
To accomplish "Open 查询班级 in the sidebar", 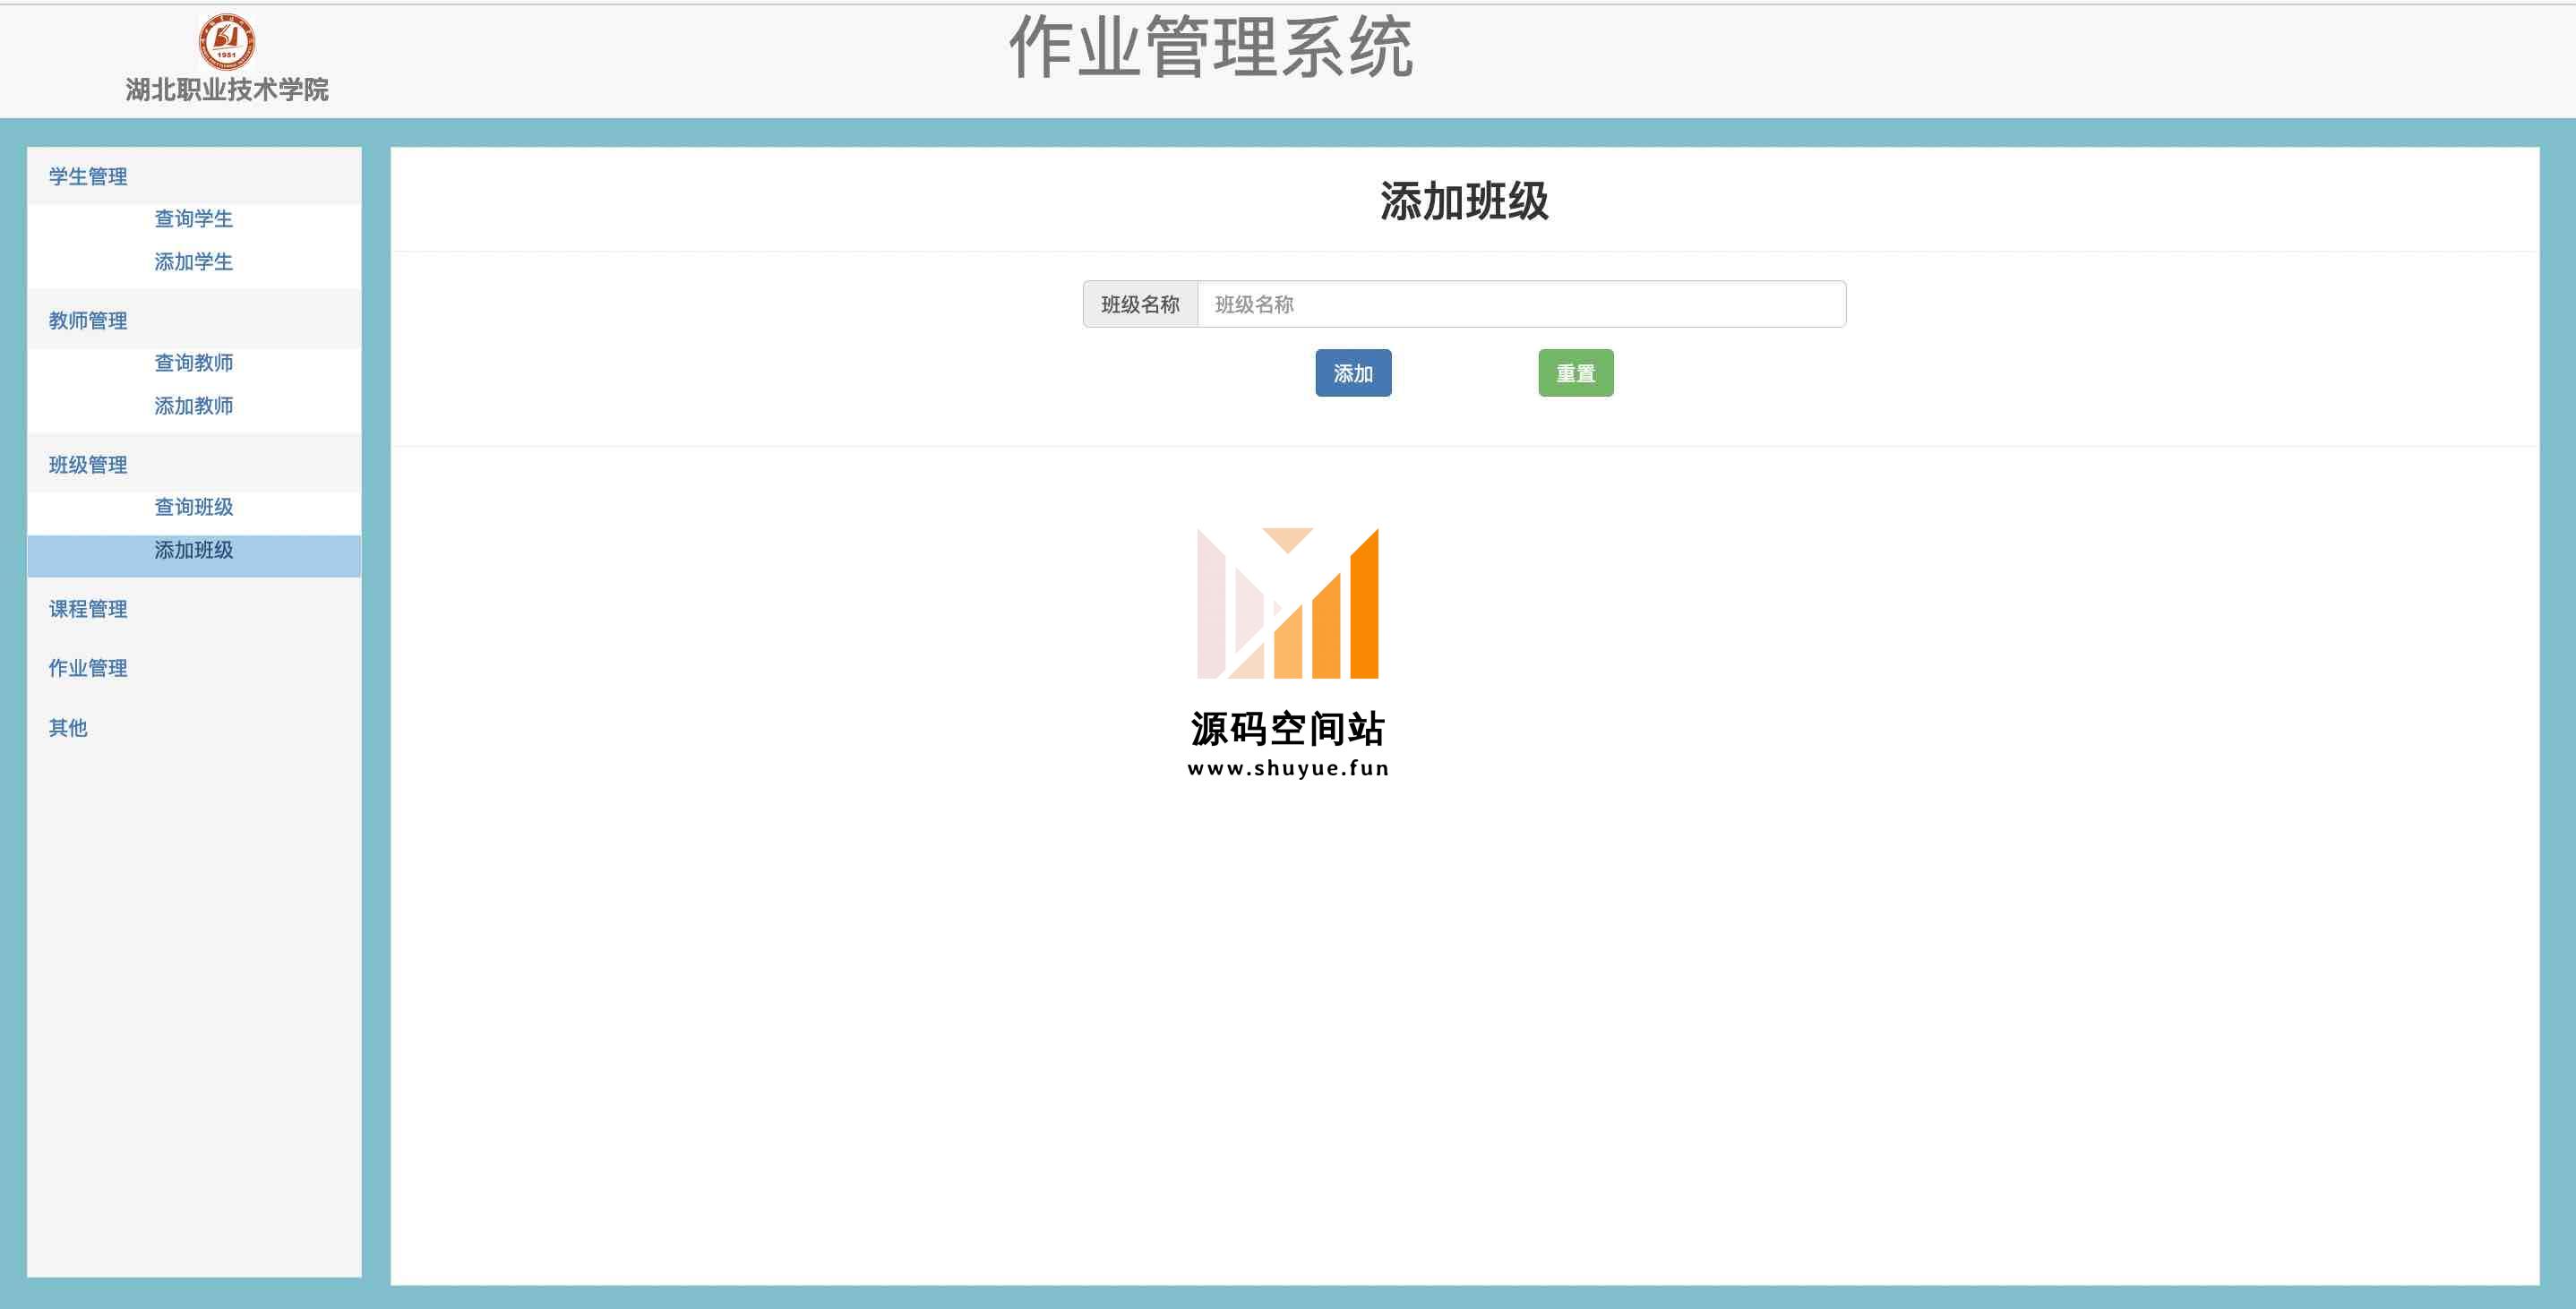I will 194,507.
